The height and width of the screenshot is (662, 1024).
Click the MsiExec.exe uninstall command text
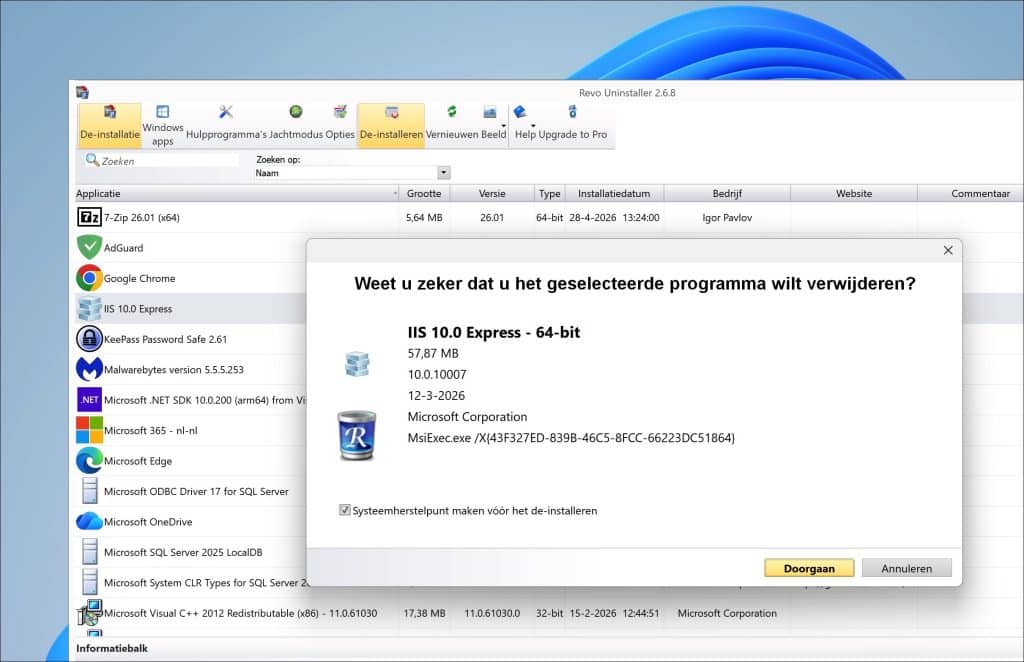[571, 438]
